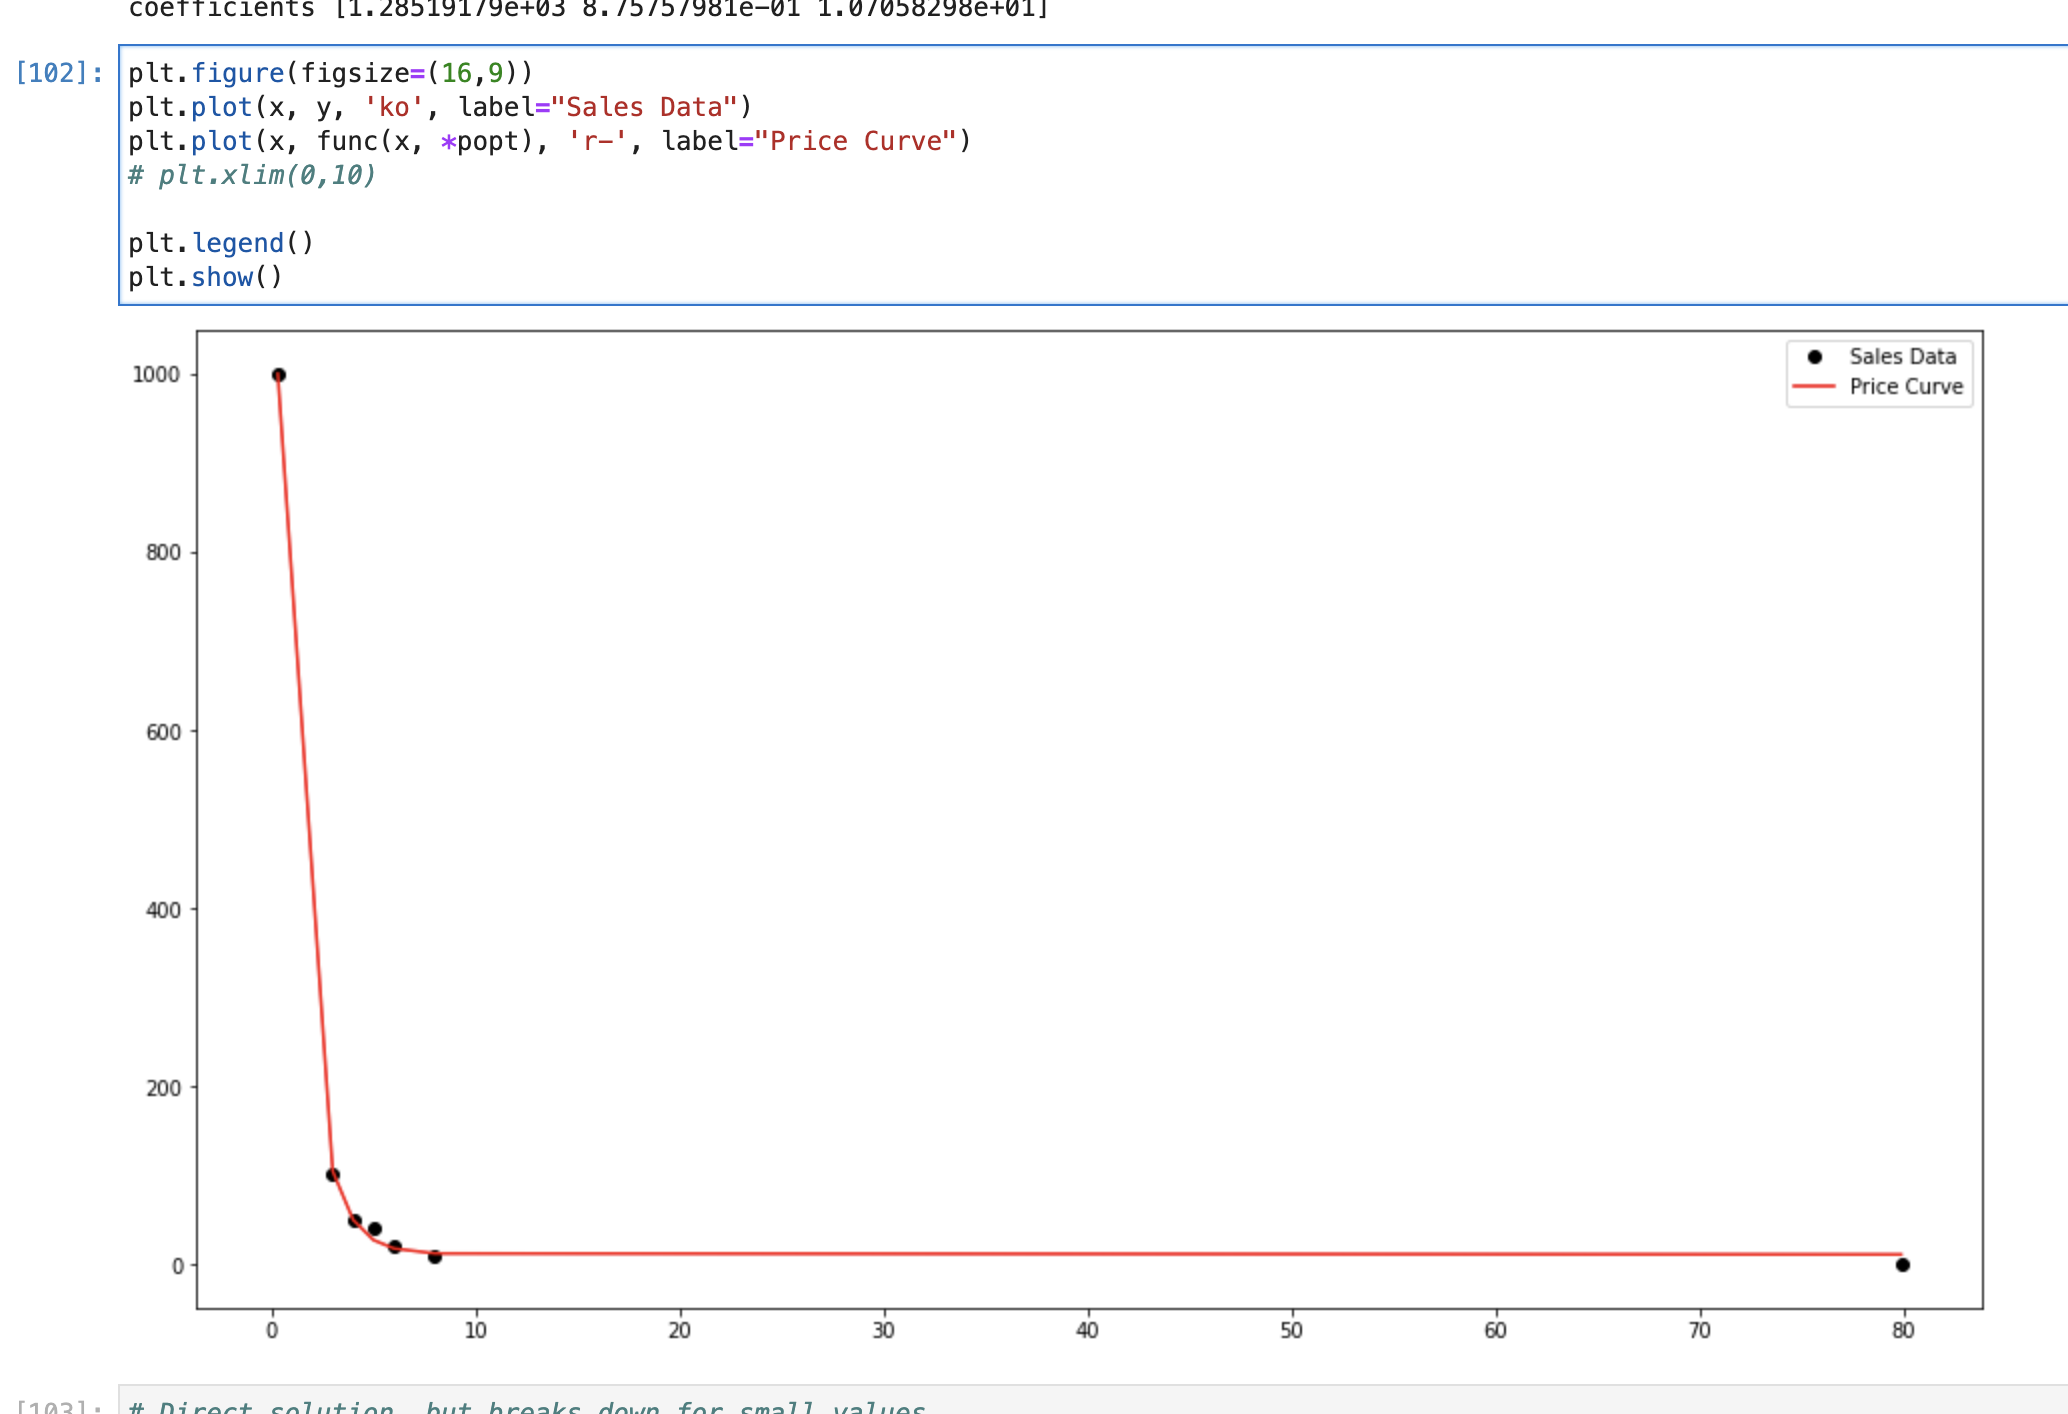Image resolution: width=2068 pixels, height=1414 pixels.
Task: Click the x-axis tick label 80
Action: pos(1903,1330)
